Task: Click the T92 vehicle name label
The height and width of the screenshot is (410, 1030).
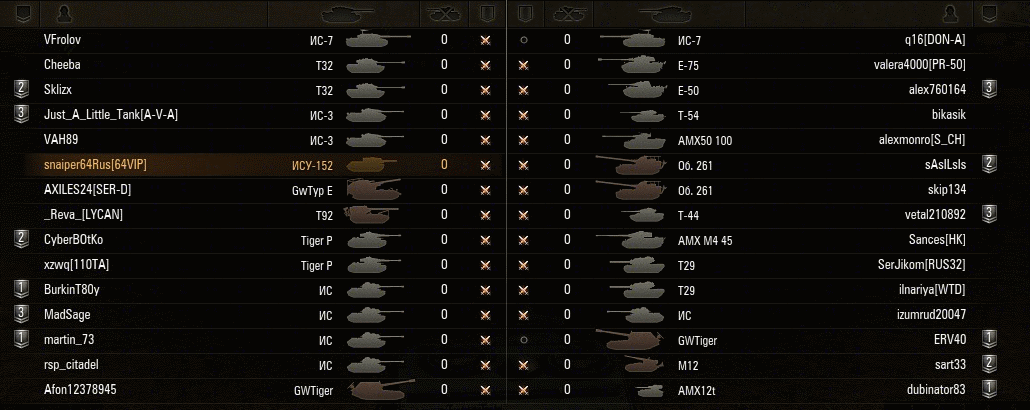Action: coord(323,214)
